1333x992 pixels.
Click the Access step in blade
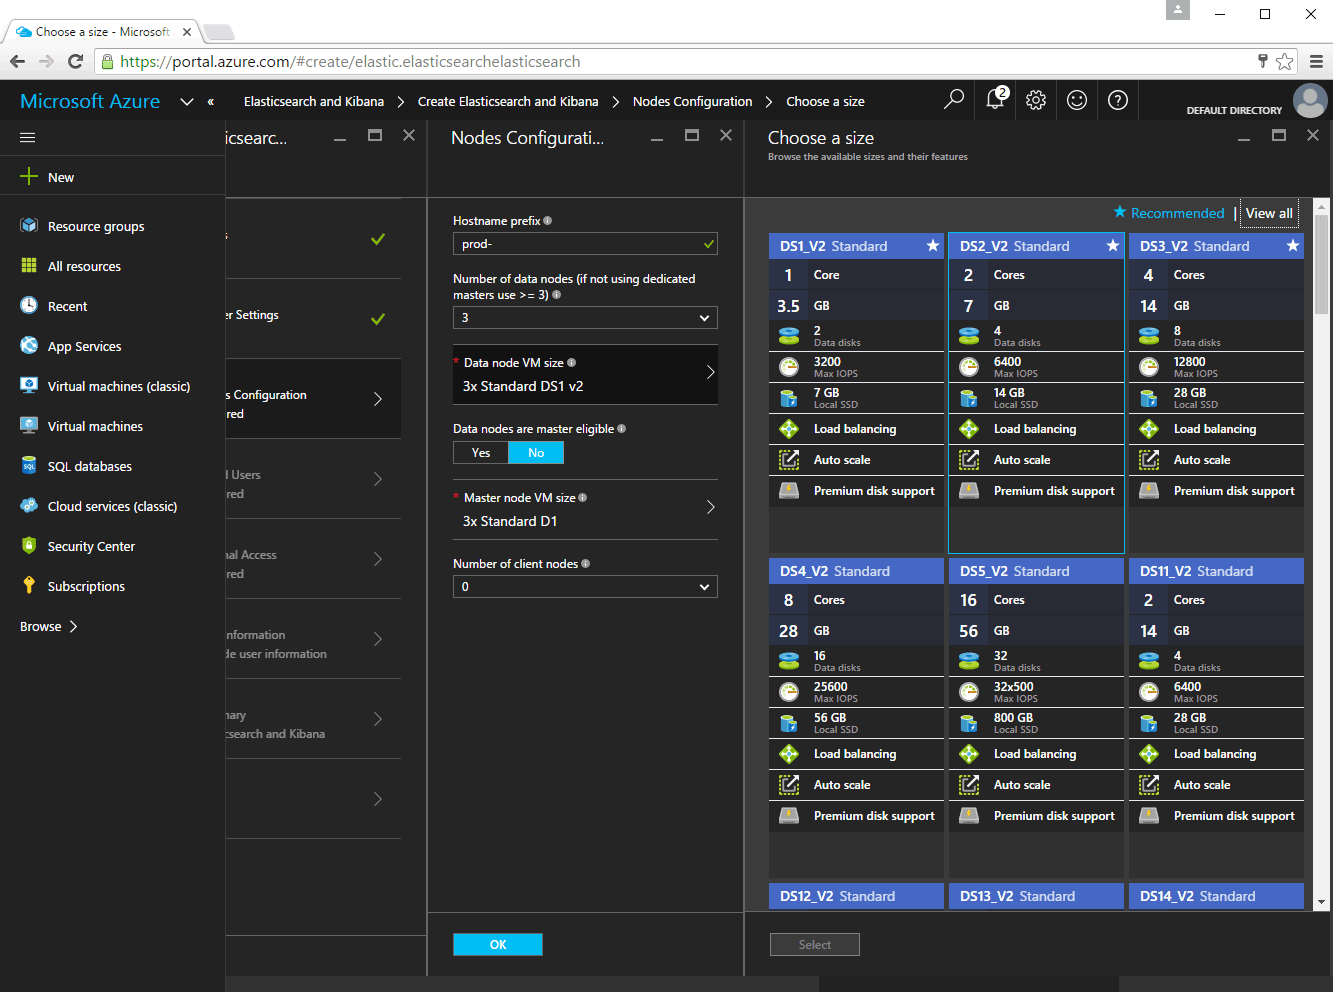point(313,559)
